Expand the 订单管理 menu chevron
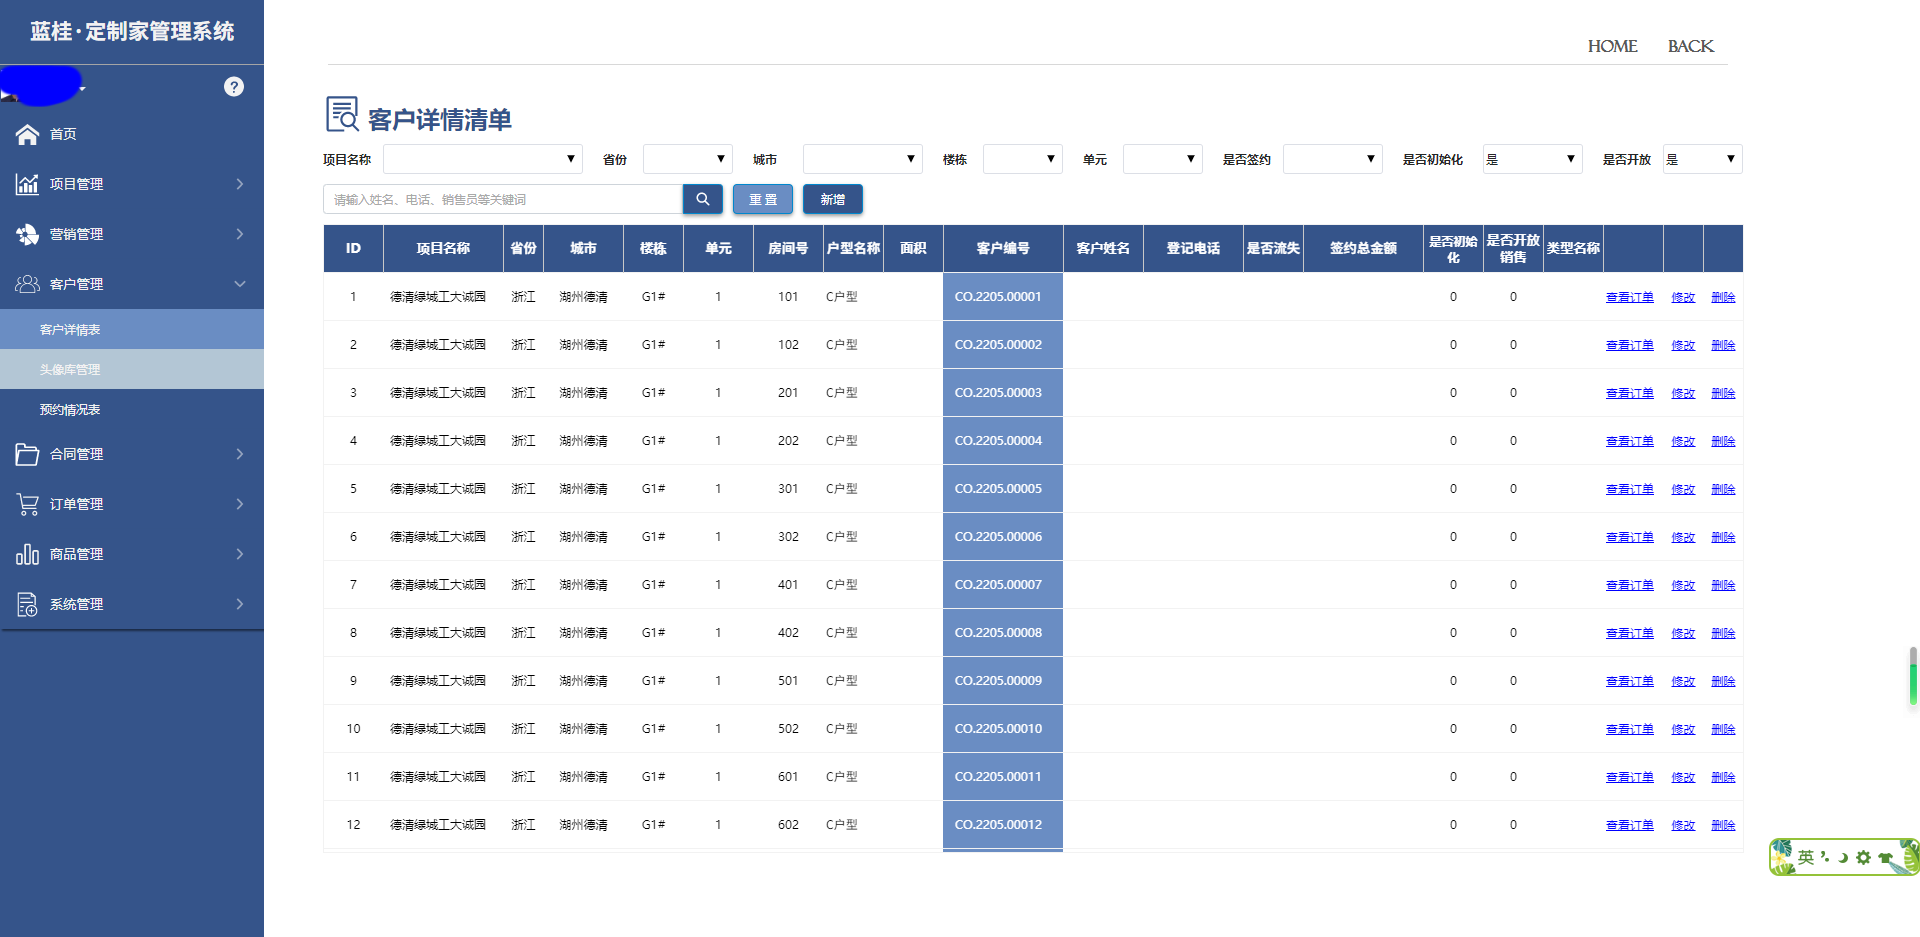The height and width of the screenshot is (937, 1920). pos(240,504)
